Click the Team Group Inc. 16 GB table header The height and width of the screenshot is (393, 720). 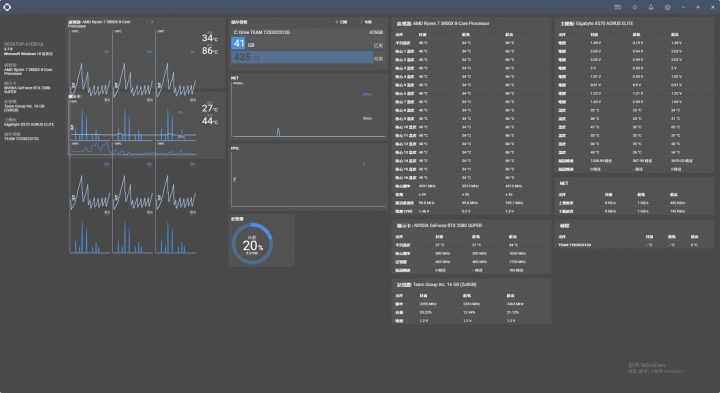[x=437, y=284]
